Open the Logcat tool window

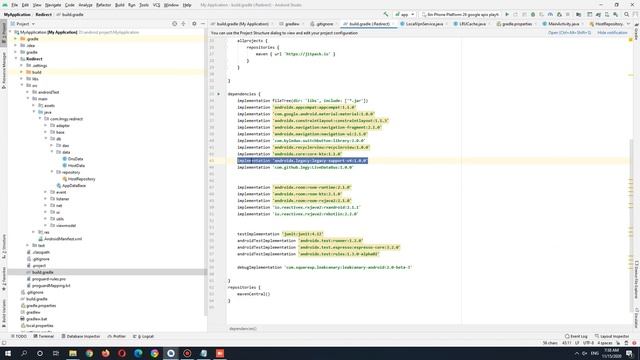pyautogui.click(x=144, y=336)
